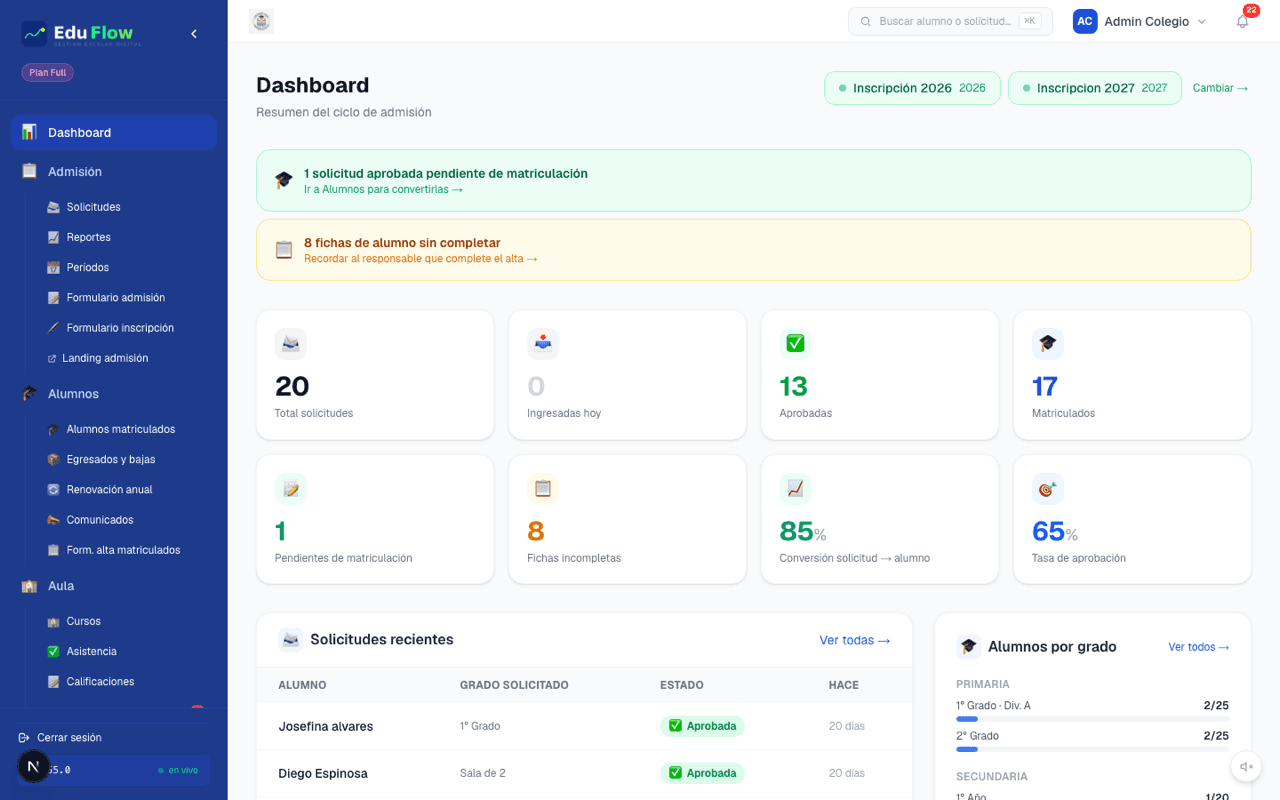Click the Cambiar period link
Viewport: 1280px width, 800px height.
tap(1220, 88)
